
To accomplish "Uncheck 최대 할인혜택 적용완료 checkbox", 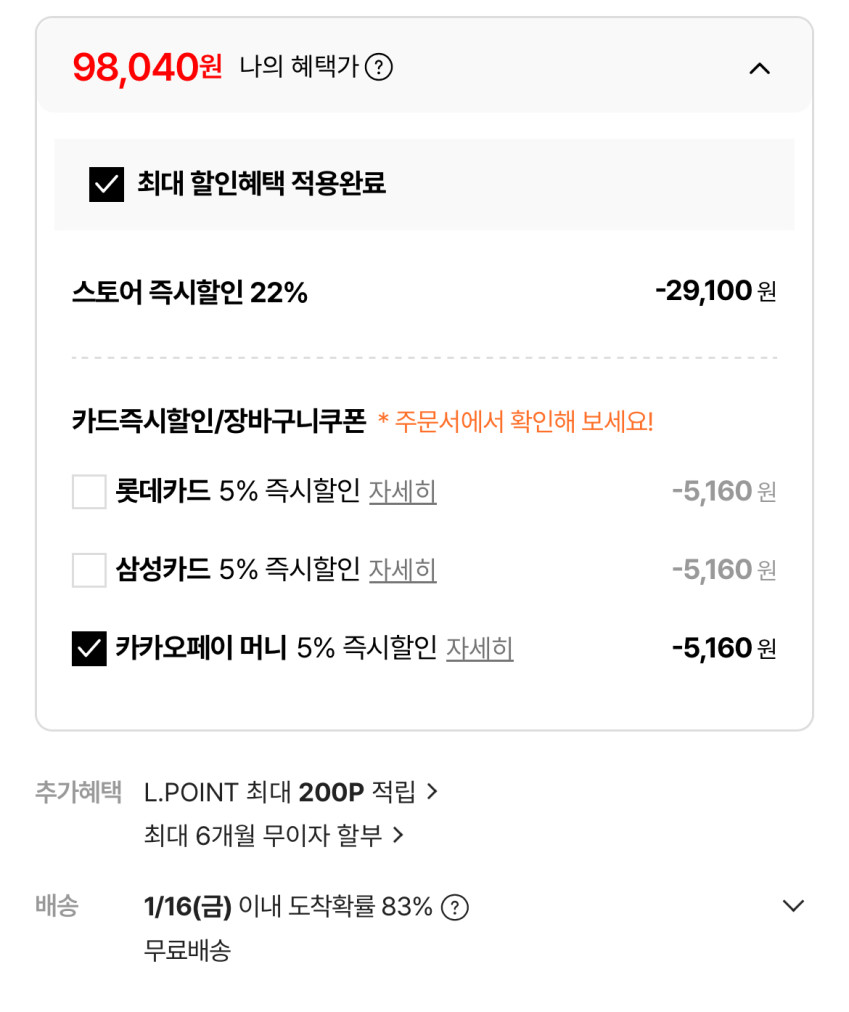I will pos(106,184).
